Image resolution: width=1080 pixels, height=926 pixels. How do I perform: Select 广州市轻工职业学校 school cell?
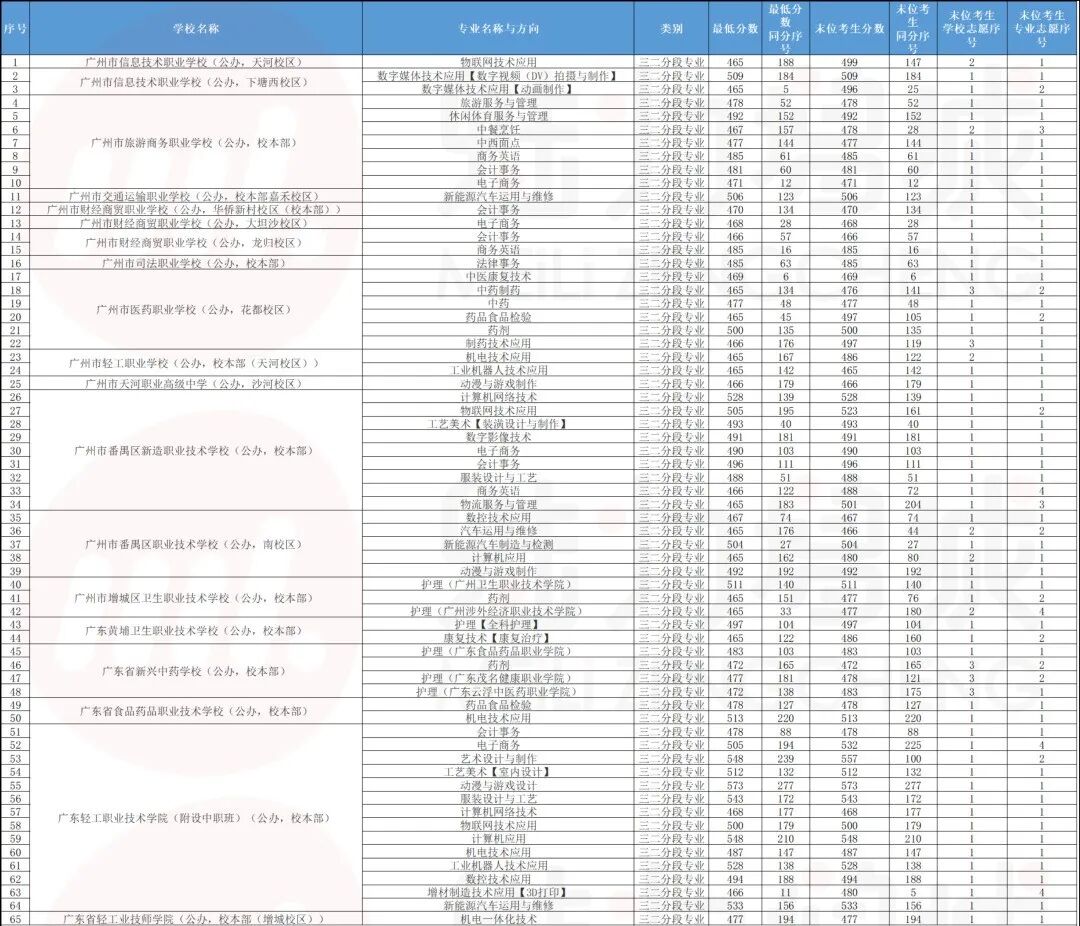click(x=196, y=363)
